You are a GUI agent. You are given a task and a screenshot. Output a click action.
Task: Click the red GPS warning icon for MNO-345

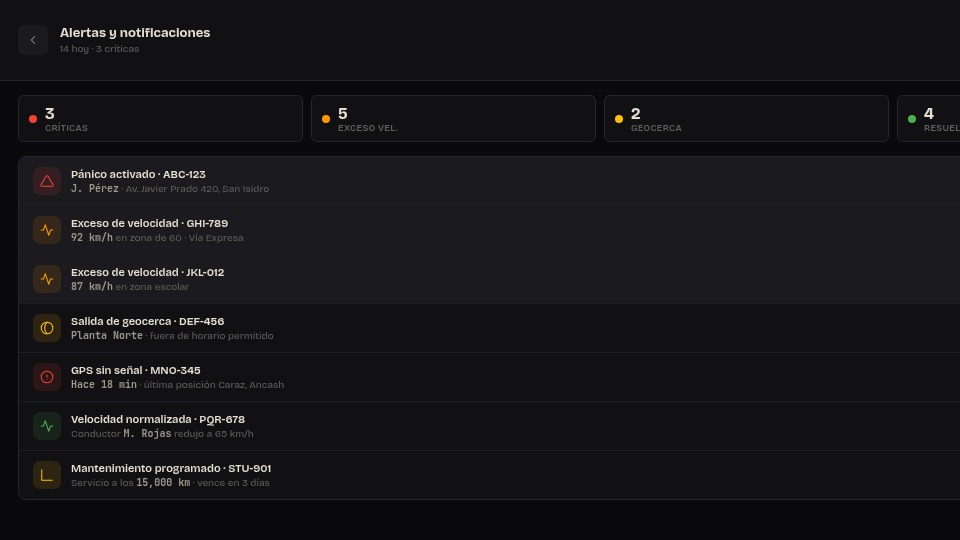[47, 377]
